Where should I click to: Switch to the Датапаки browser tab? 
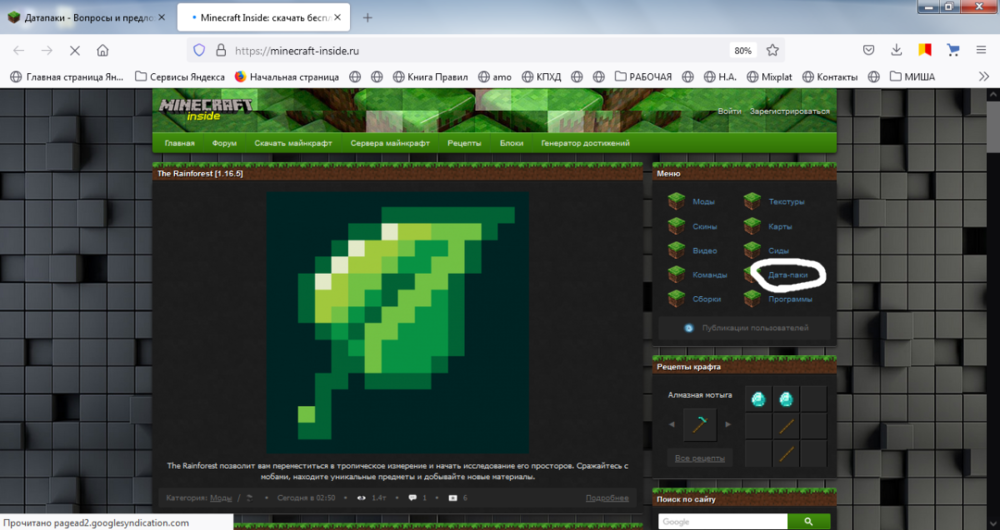pyautogui.click(x=85, y=18)
